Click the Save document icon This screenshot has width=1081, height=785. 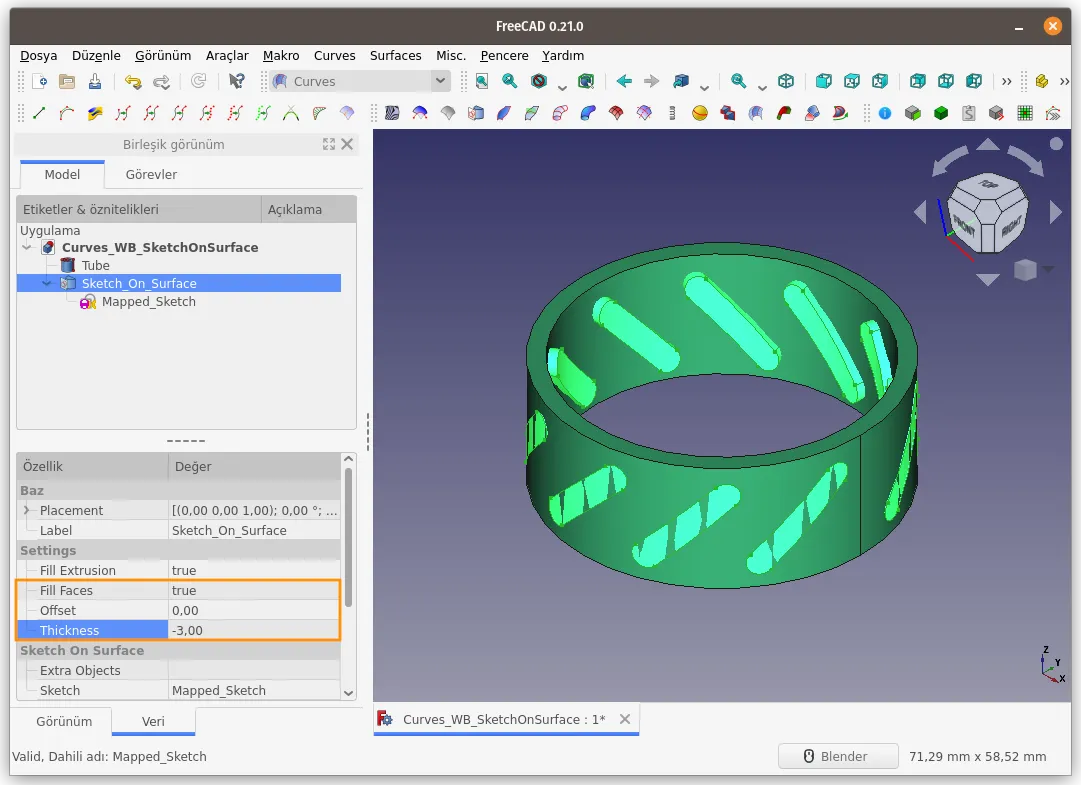[95, 81]
